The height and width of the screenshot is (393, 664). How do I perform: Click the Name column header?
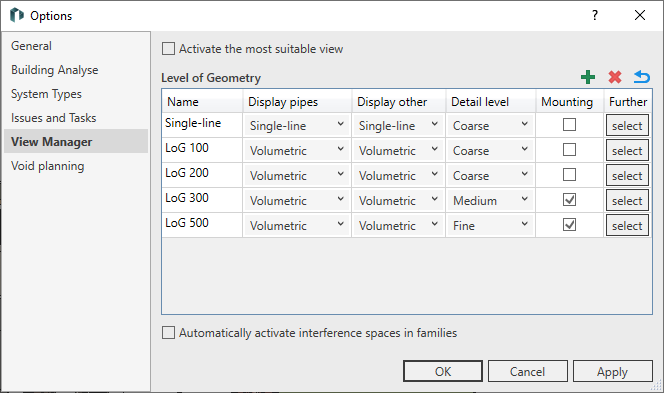202,102
